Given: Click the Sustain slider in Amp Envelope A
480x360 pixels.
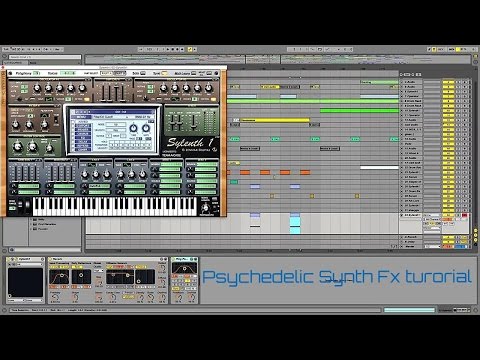Looking at the screenshot, I should (117, 93).
